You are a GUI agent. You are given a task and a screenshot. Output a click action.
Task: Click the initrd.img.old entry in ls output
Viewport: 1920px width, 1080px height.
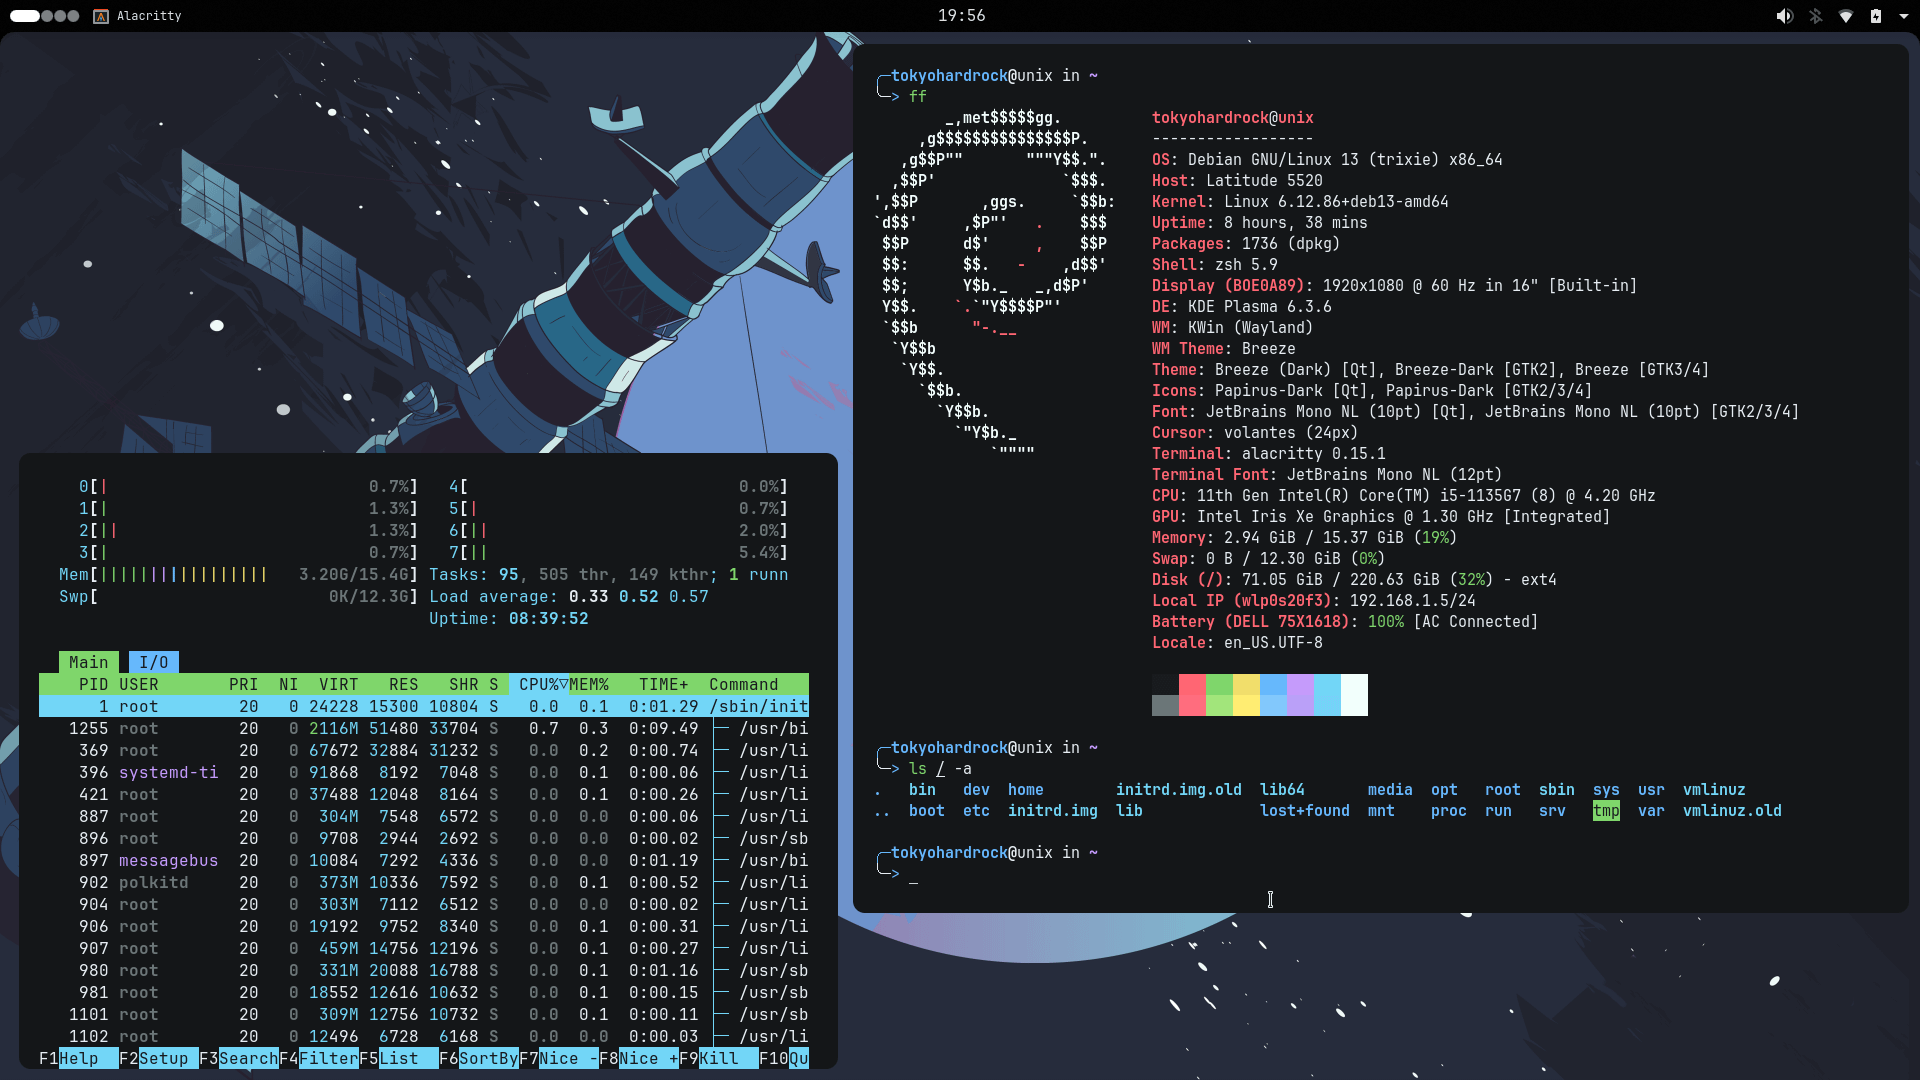coord(1179,790)
